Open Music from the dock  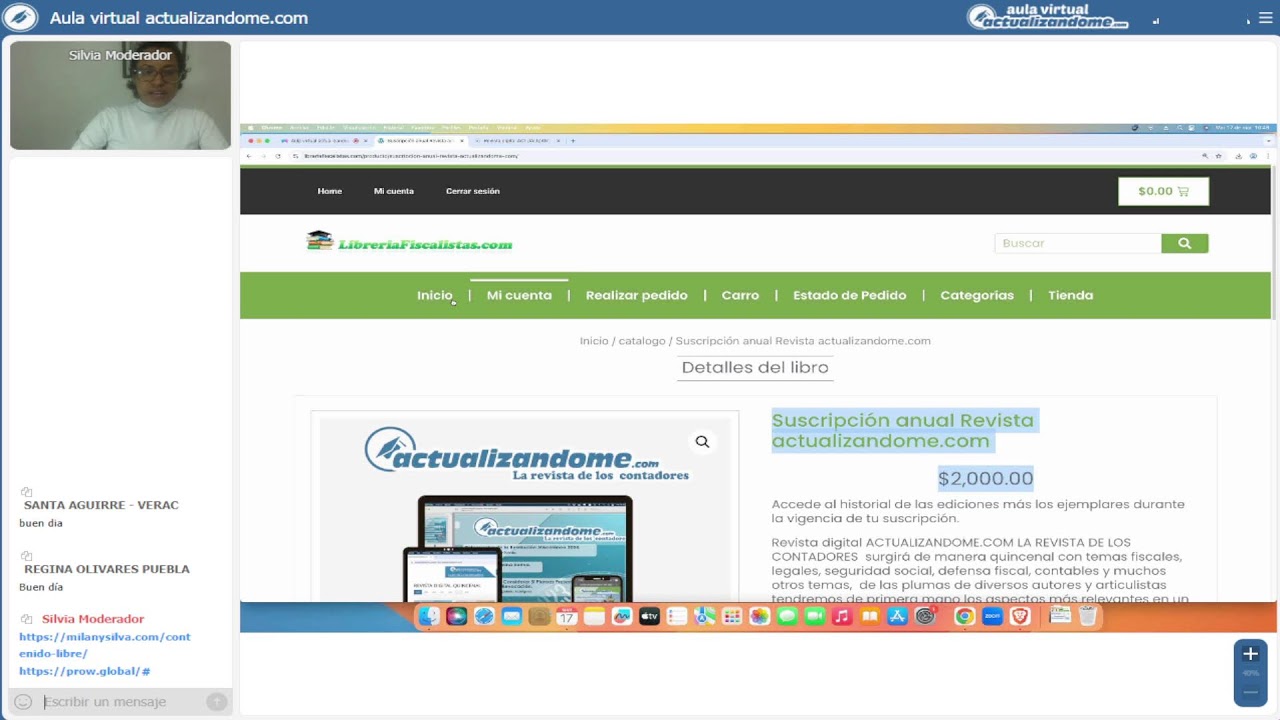pos(842,616)
